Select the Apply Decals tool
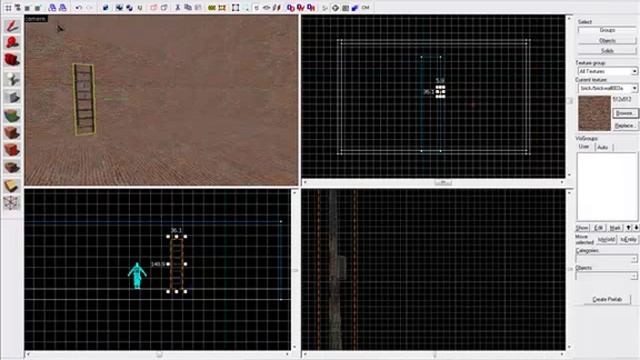 point(12,150)
